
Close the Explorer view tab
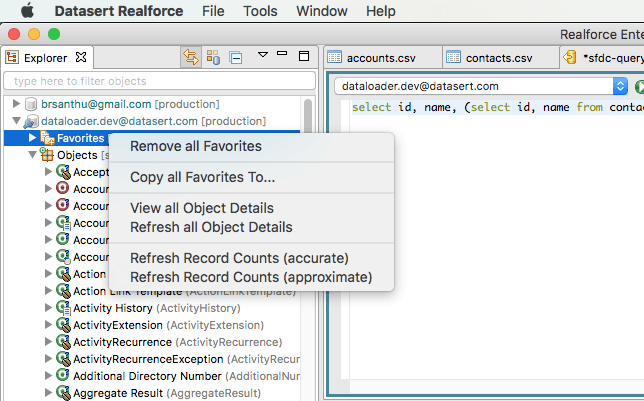click(x=81, y=57)
